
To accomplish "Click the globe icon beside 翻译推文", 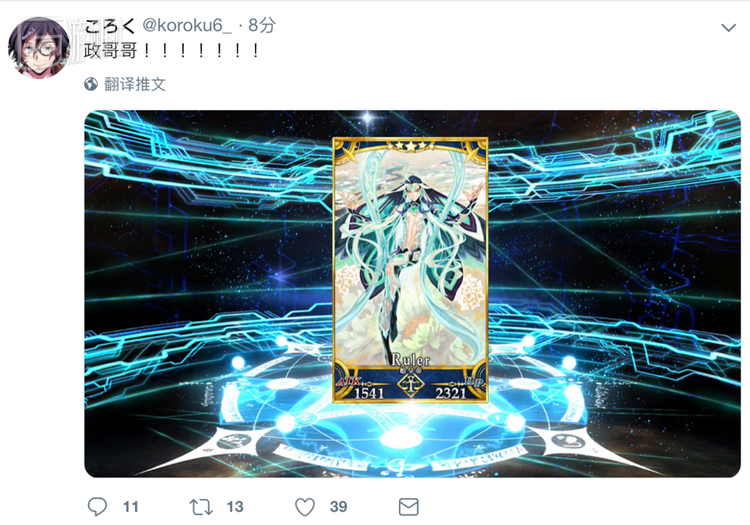I will (x=91, y=84).
